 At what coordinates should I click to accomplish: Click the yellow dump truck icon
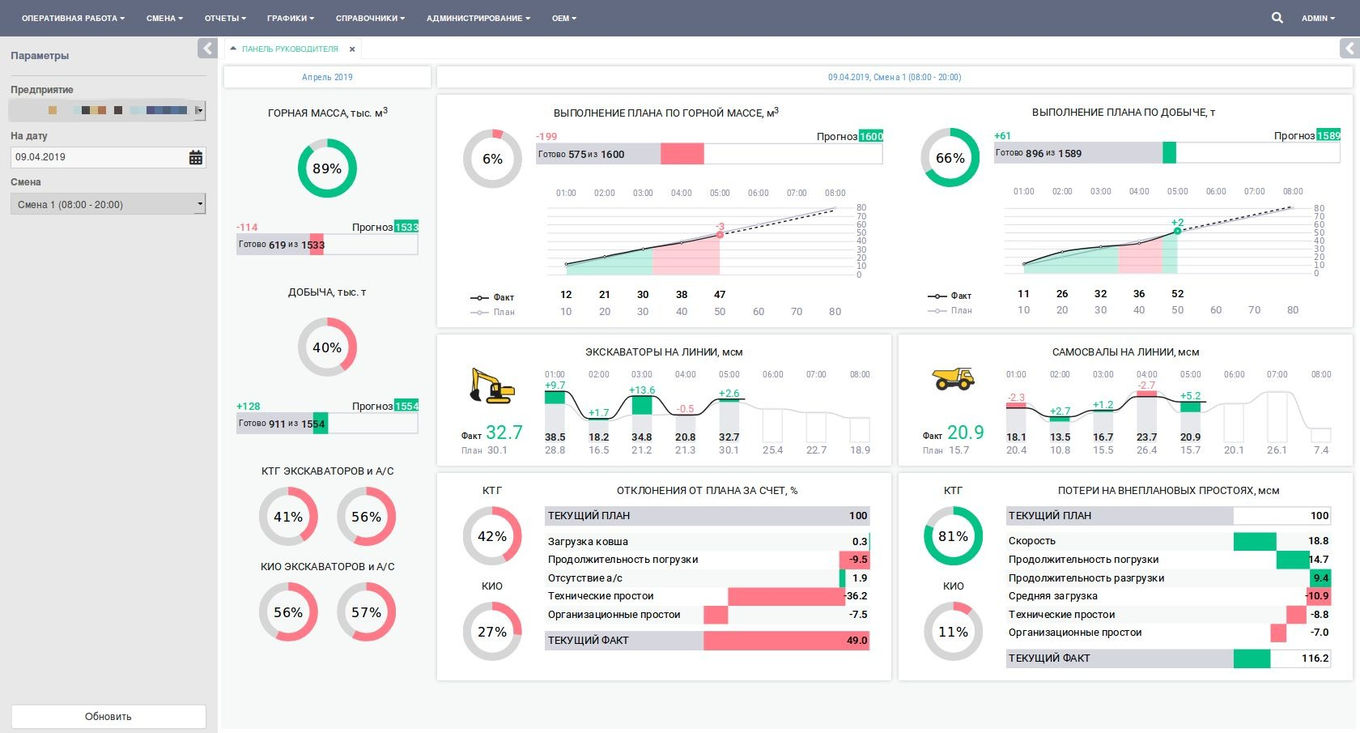click(x=953, y=378)
